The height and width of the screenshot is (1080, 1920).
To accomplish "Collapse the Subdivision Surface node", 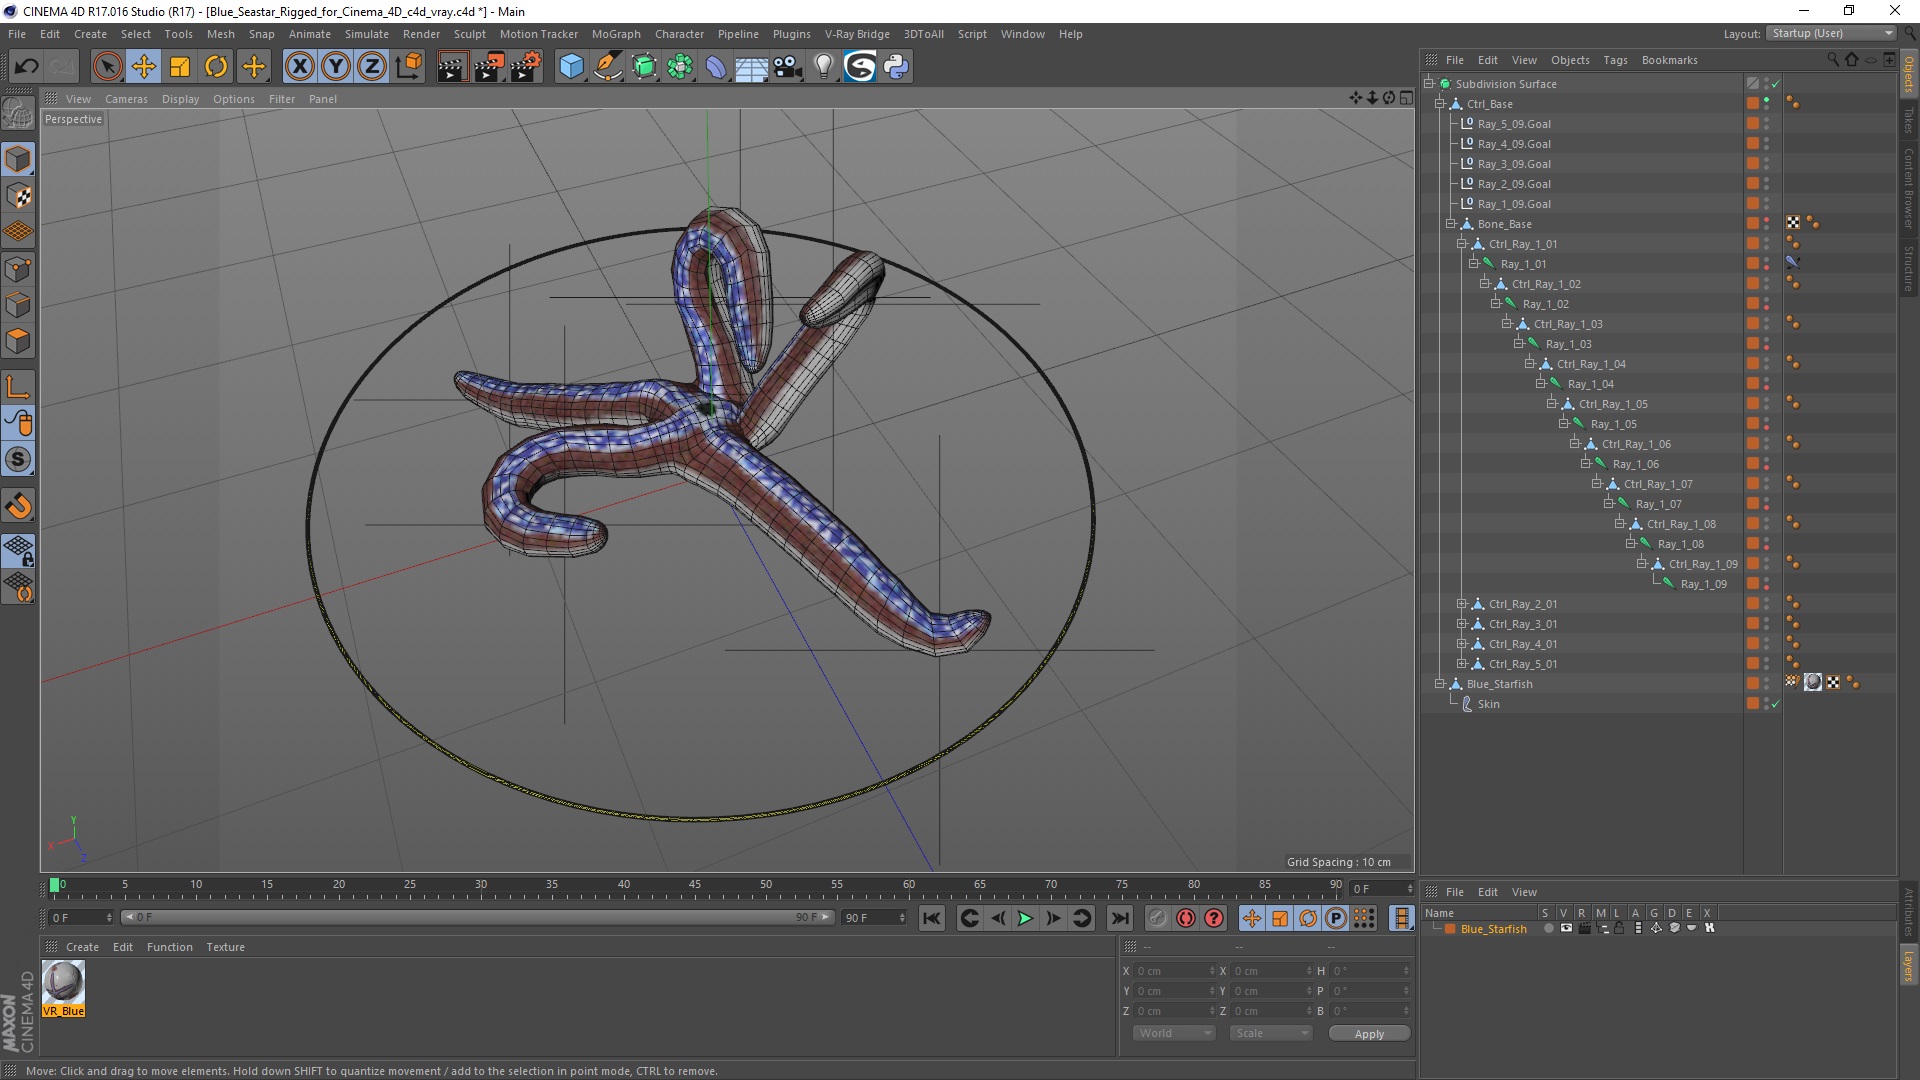I will [x=1429, y=83].
